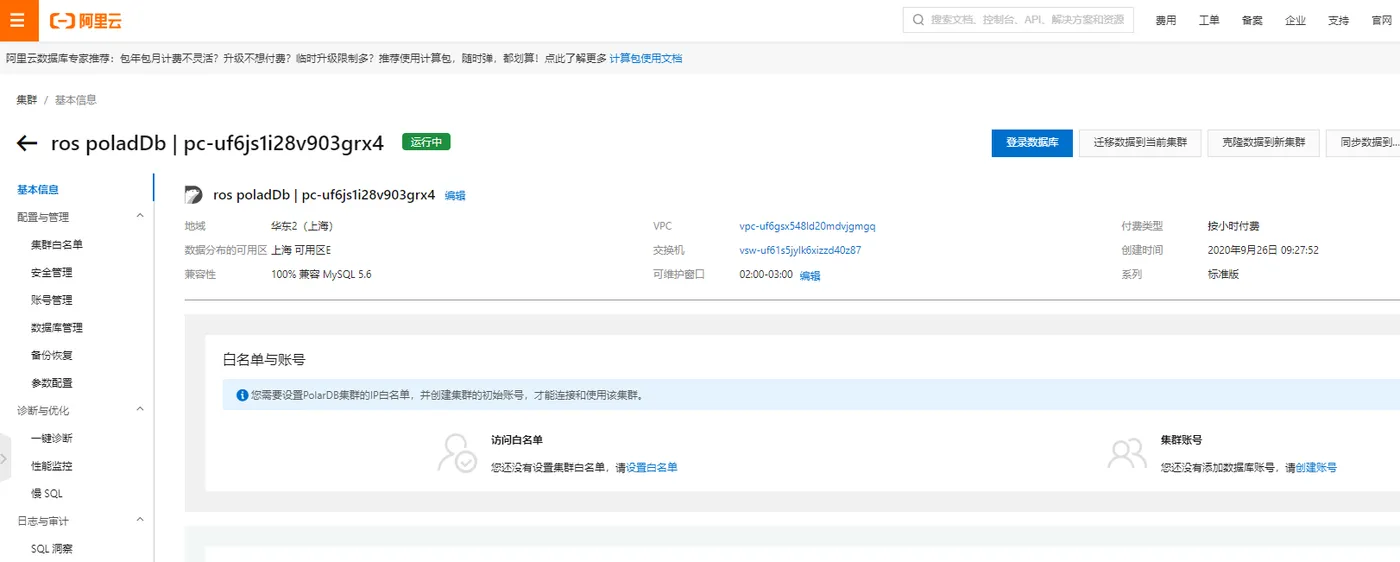Viewport: 1400px width, 562px height.
Task: Open the 企业 top menu
Action: click(x=1295, y=21)
